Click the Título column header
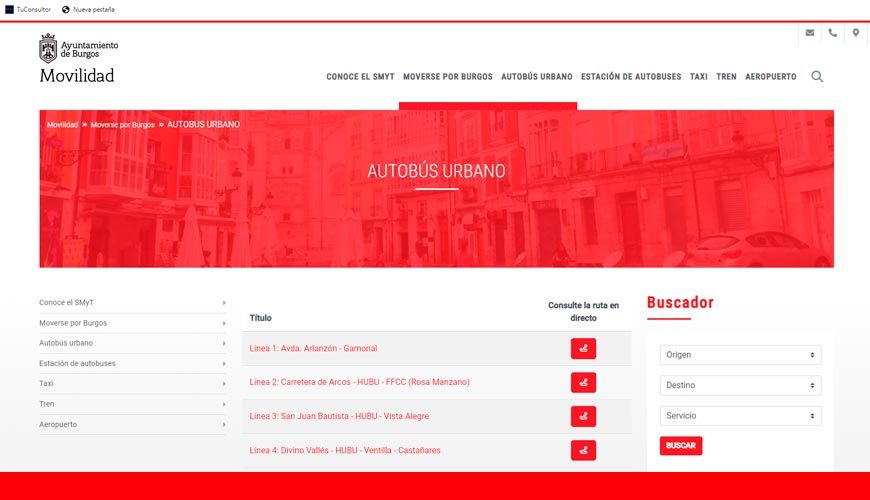The width and height of the screenshot is (870, 500). (x=260, y=318)
